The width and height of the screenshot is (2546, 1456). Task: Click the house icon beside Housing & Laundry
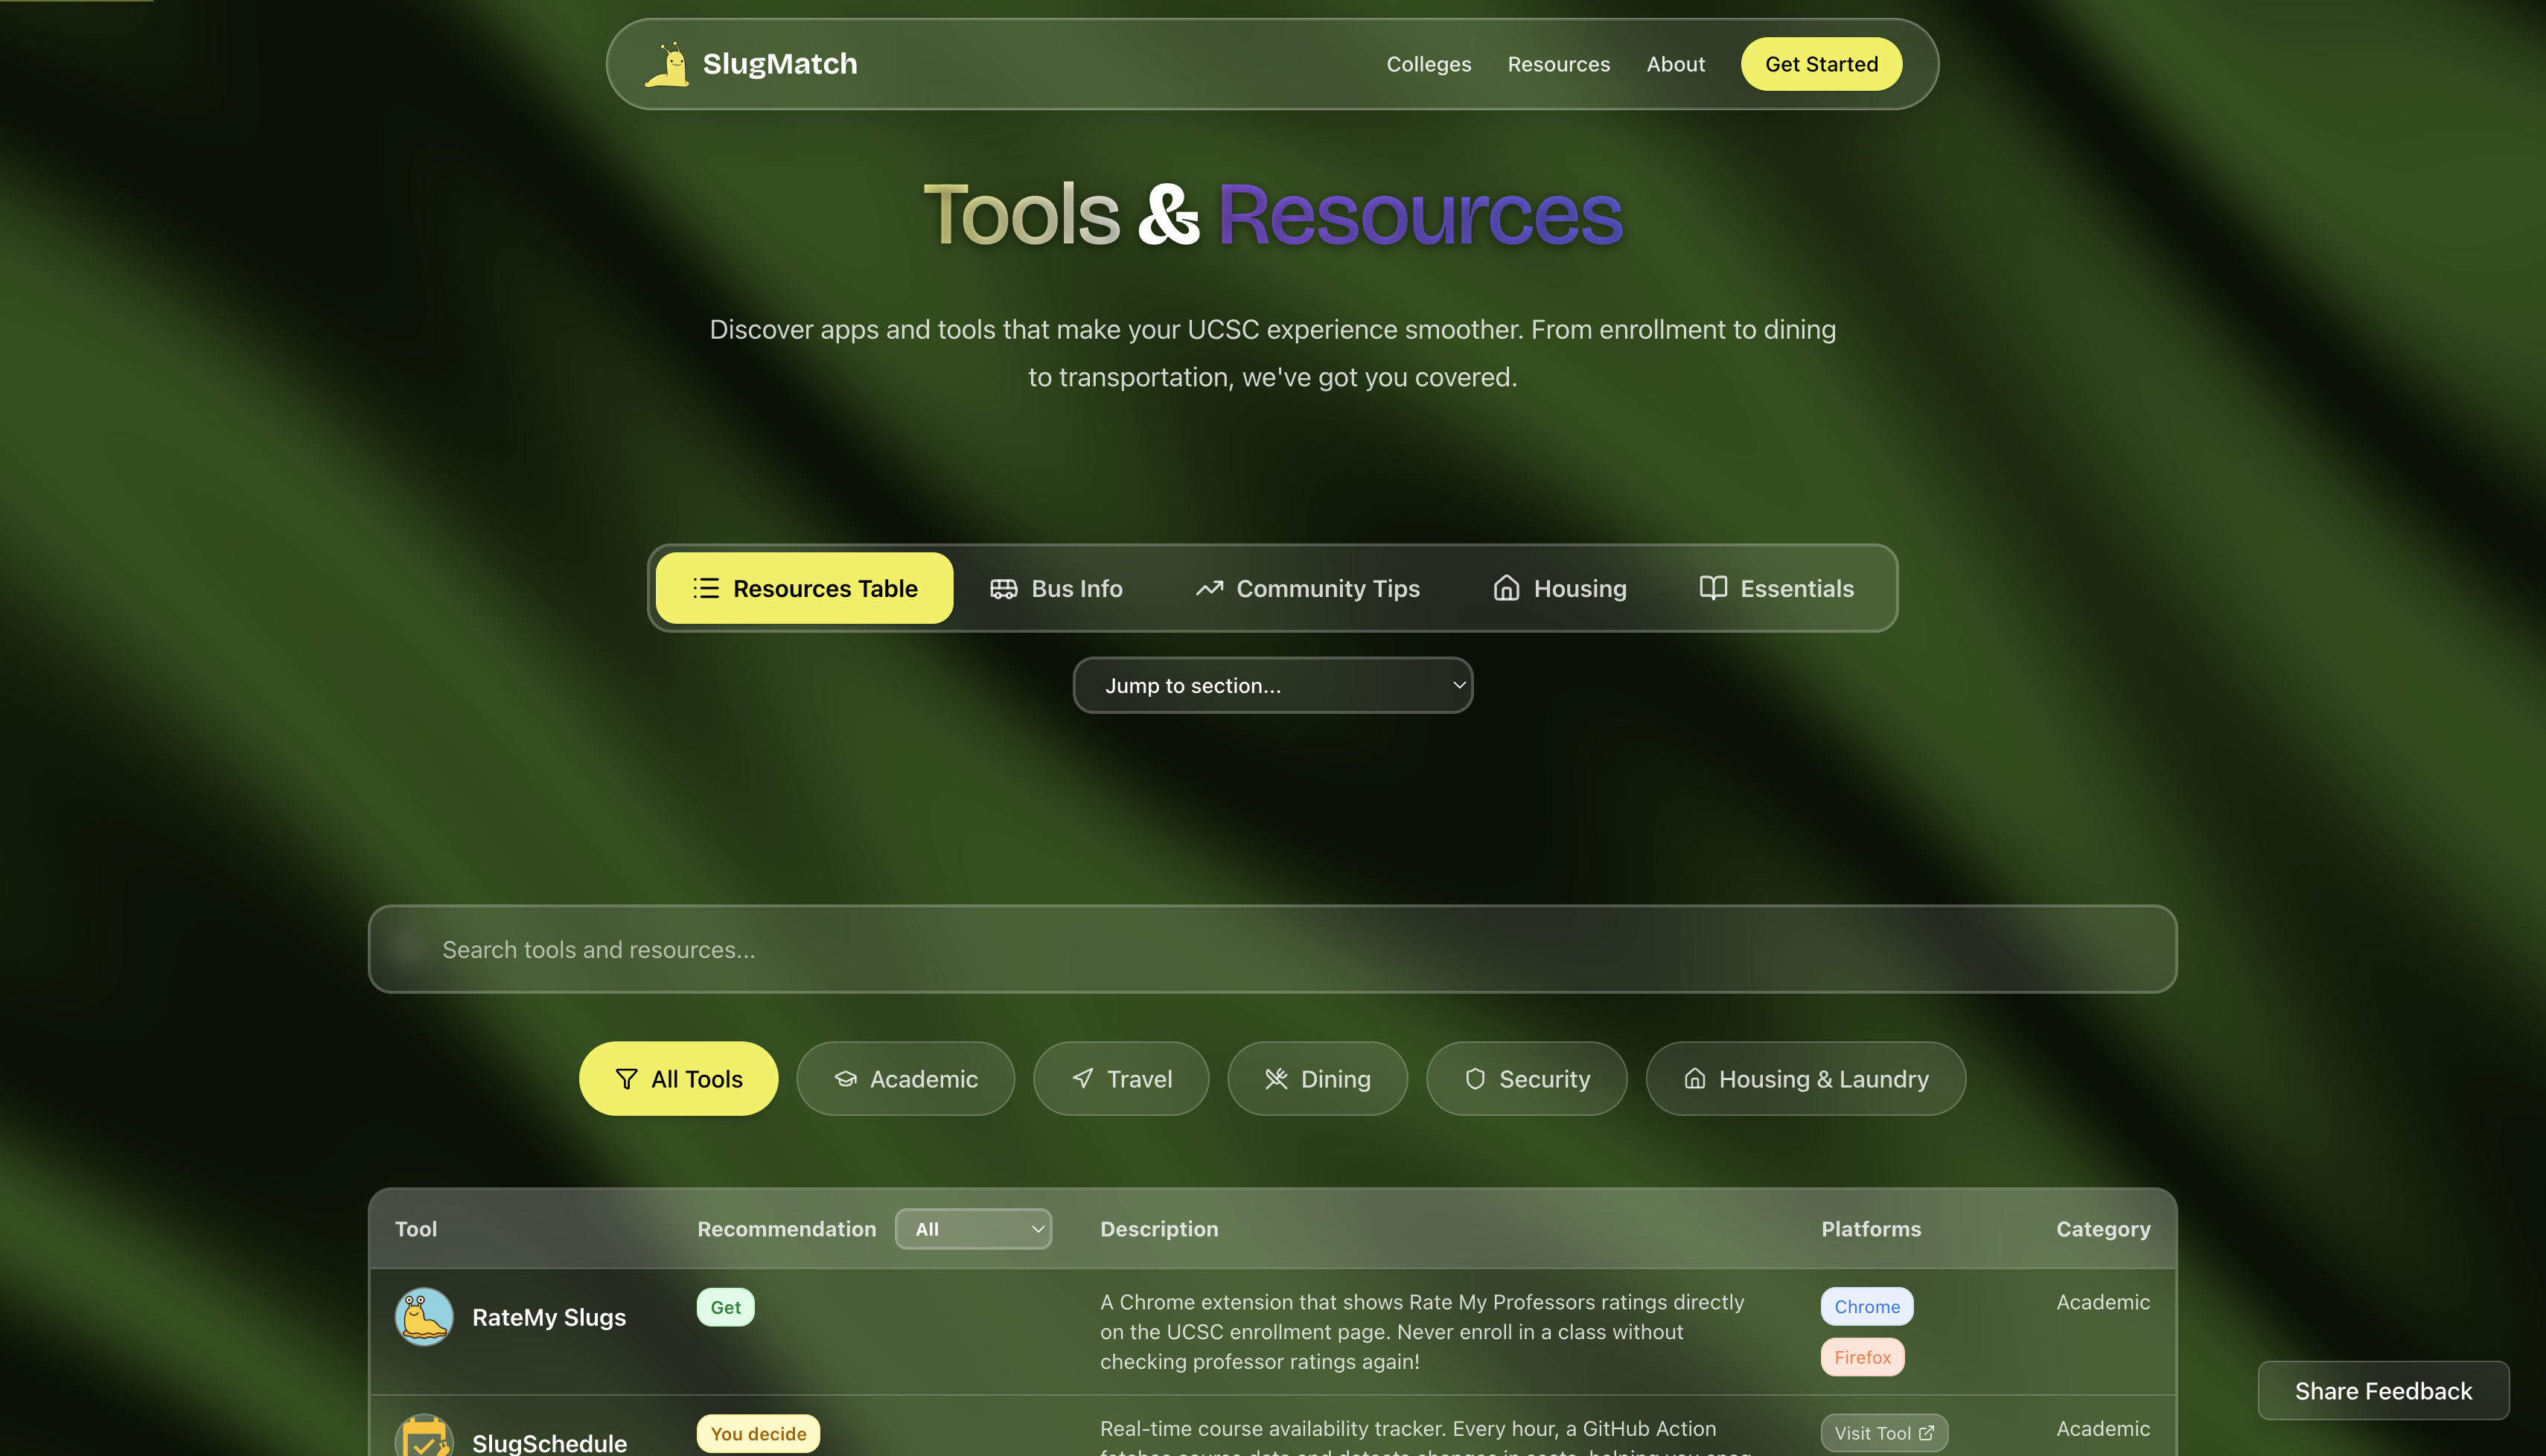(1694, 1079)
